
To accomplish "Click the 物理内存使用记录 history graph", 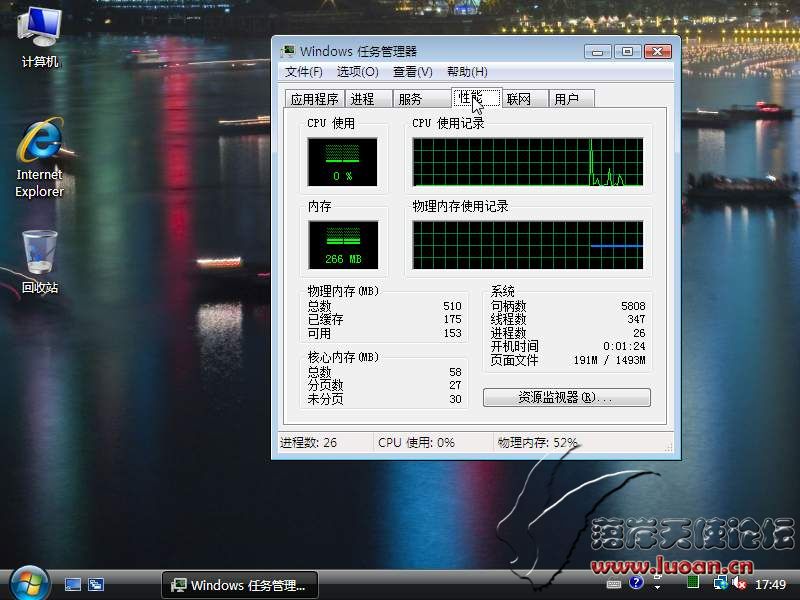I will [528, 245].
